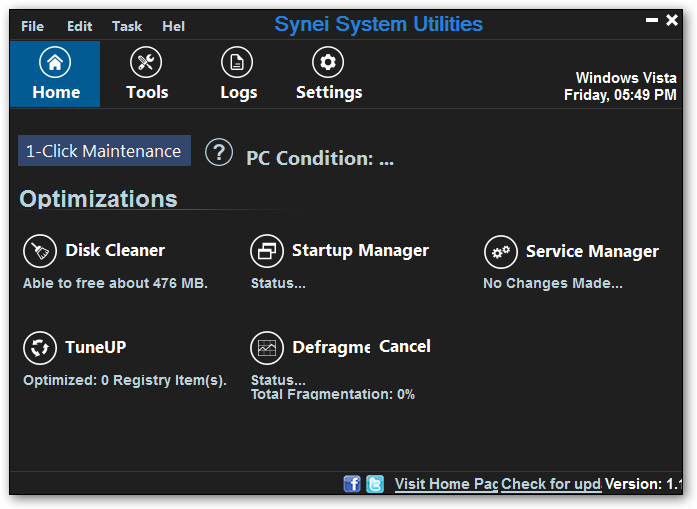Image resolution: width=697 pixels, height=509 pixels.
Task: Click the Disk Cleaner broom icon
Action: (40, 251)
